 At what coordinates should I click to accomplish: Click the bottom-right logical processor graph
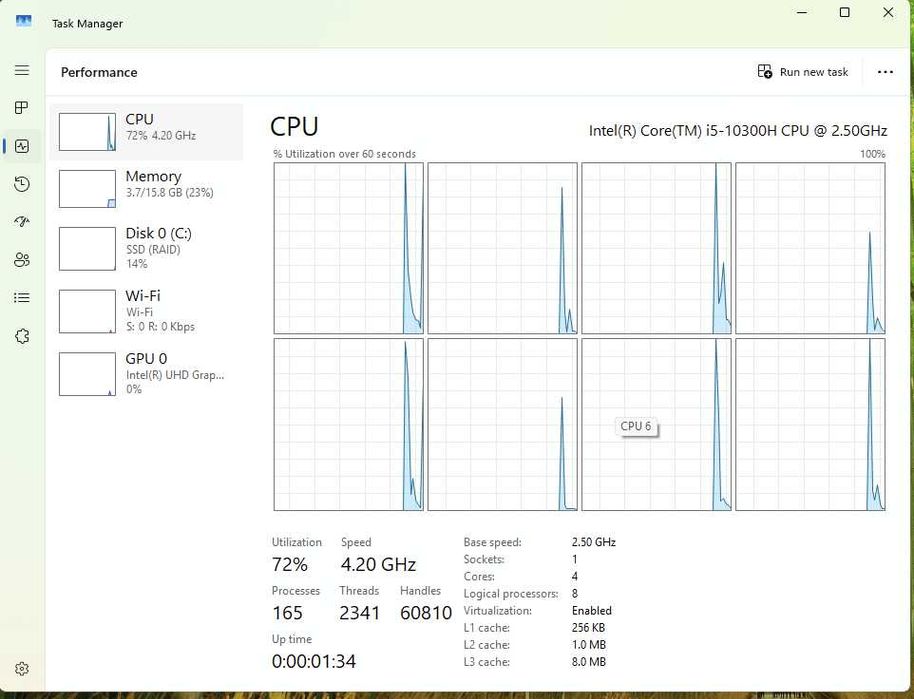[x=810, y=424]
